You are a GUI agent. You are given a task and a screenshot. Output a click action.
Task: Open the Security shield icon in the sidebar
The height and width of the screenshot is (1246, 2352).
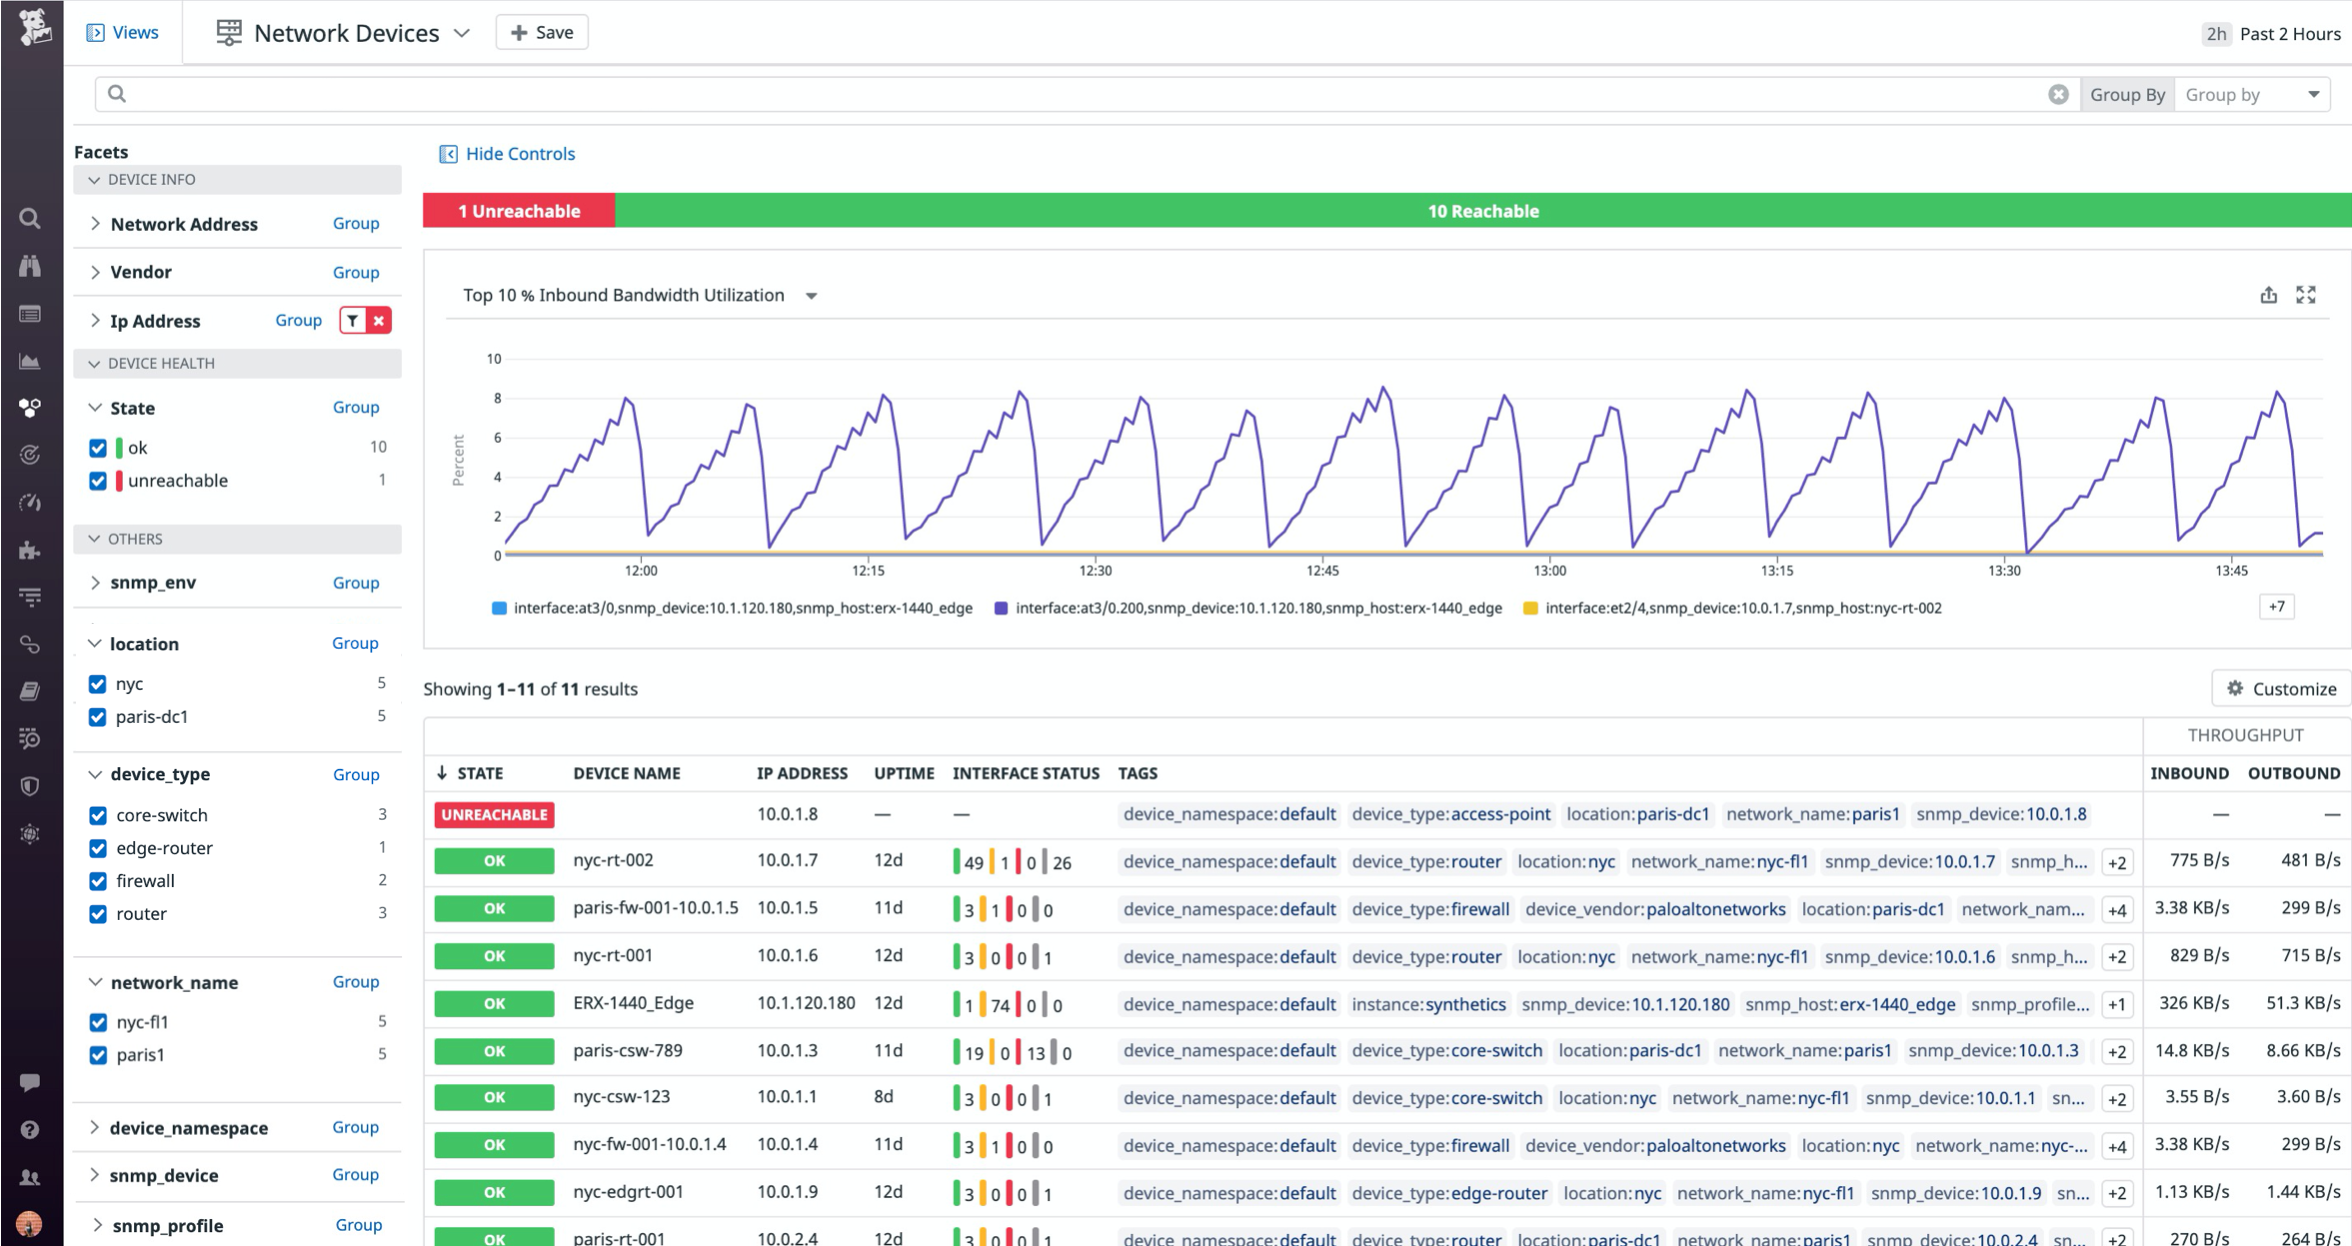click(x=30, y=786)
